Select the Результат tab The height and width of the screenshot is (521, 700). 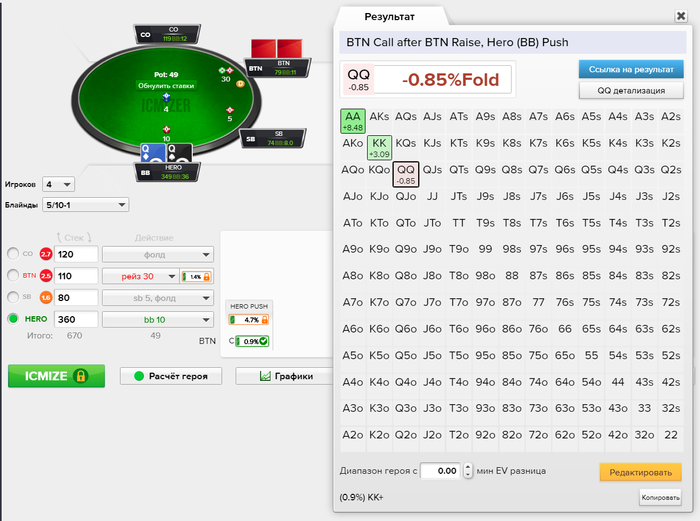pyautogui.click(x=389, y=17)
